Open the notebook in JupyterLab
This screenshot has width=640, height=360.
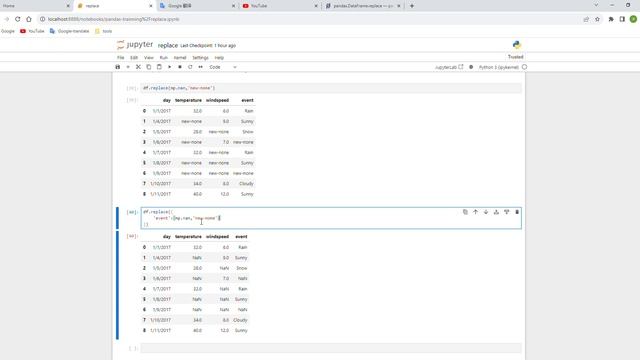(449, 67)
